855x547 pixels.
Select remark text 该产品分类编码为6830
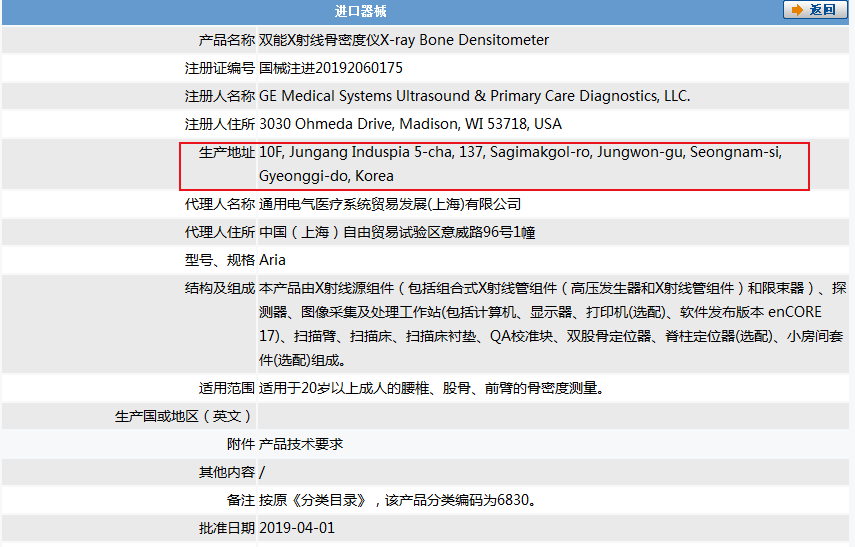point(460,500)
